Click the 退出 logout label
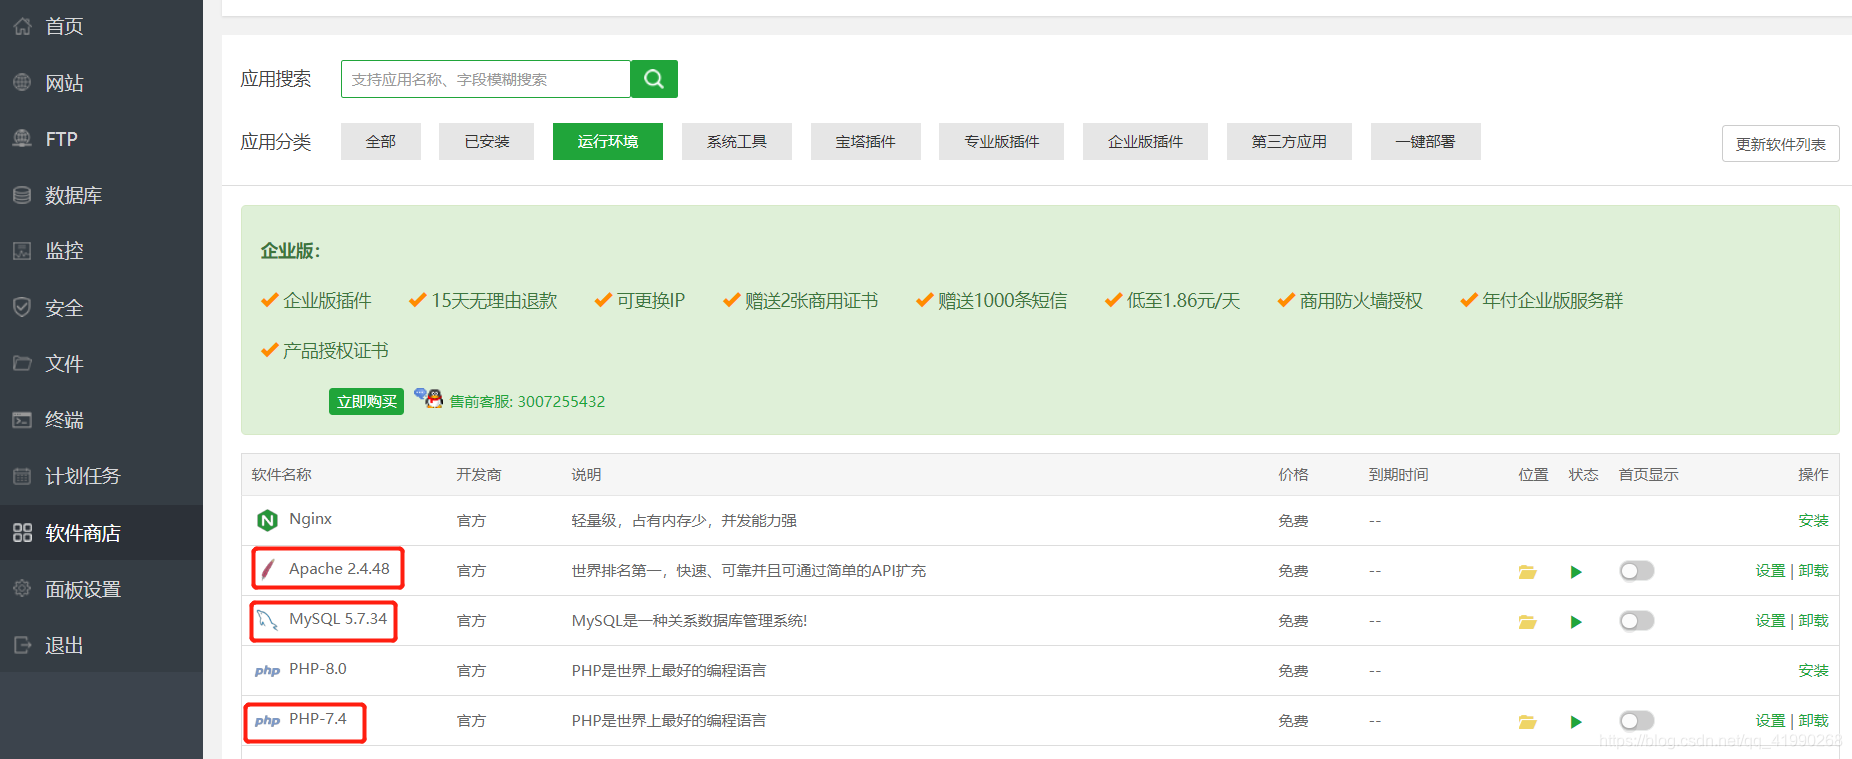 (x=64, y=645)
